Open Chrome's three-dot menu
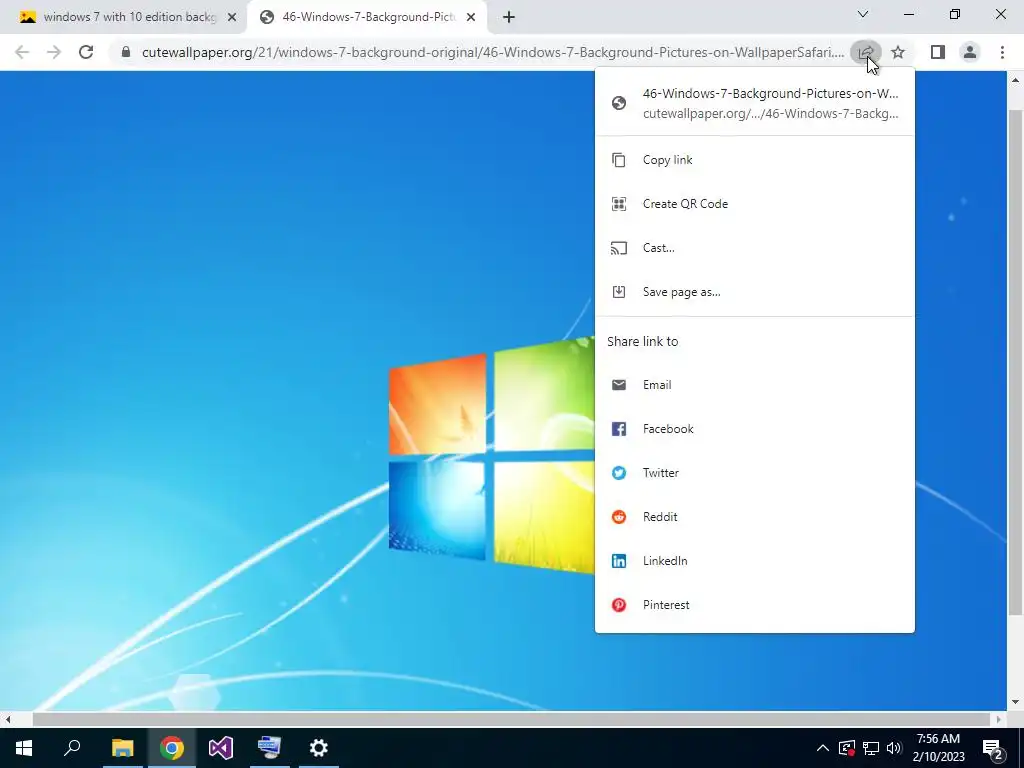The image size is (1024, 768). (1002, 52)
